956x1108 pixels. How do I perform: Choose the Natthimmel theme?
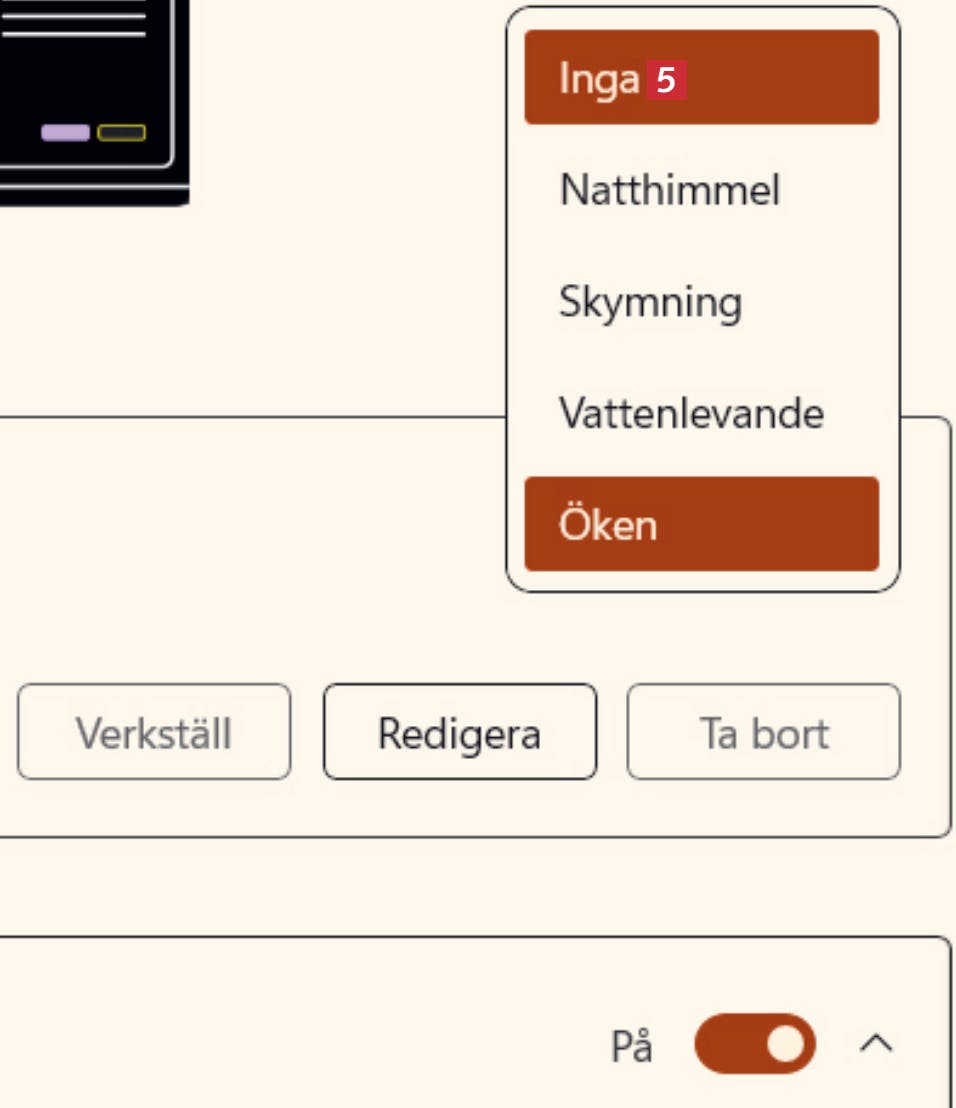tap(669, 189)
